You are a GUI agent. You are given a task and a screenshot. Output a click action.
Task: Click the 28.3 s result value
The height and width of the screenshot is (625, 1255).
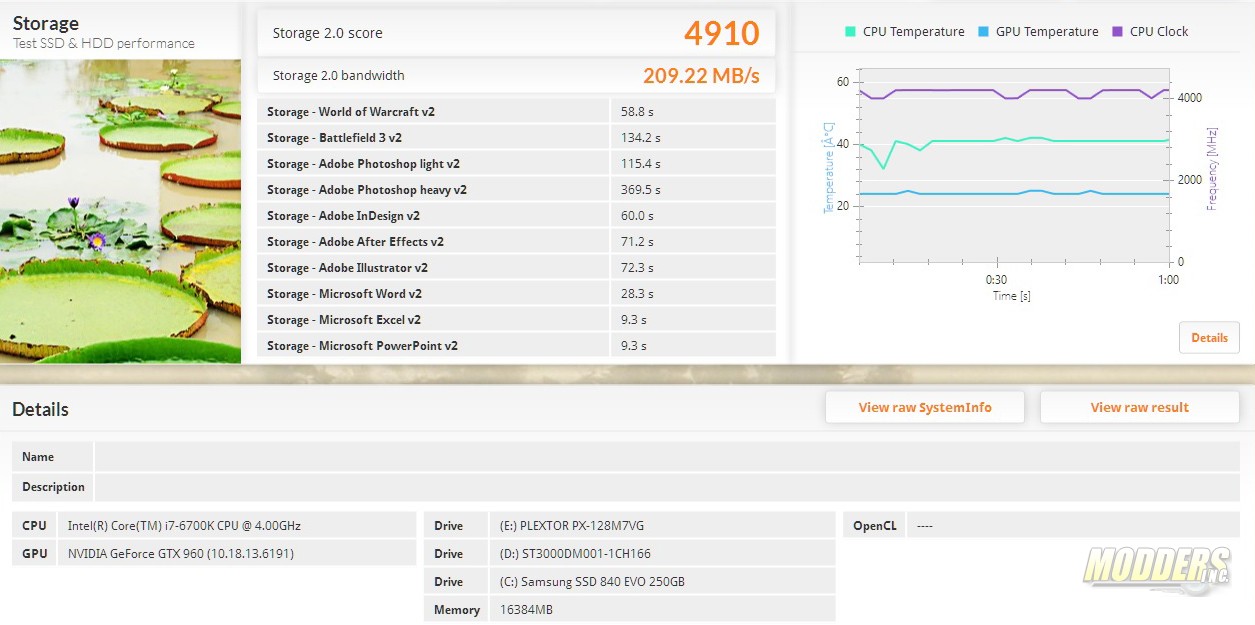coord(637,294)
